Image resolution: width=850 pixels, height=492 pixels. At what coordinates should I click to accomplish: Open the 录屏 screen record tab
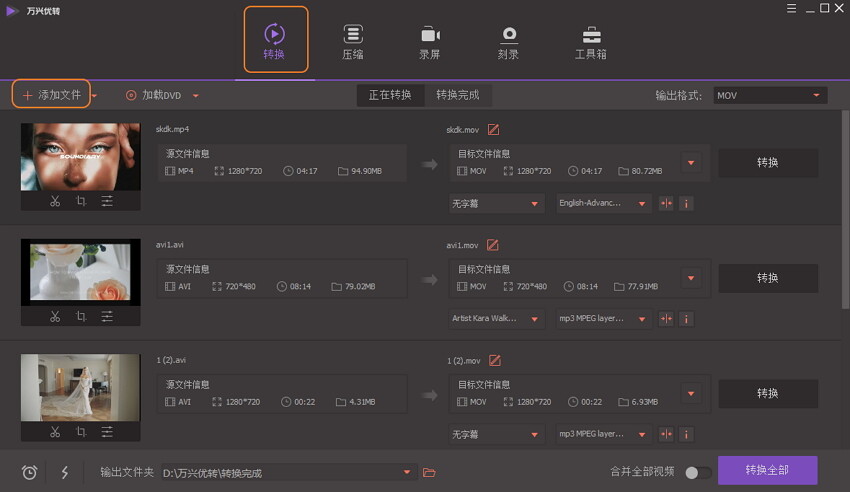coord(430,42)
